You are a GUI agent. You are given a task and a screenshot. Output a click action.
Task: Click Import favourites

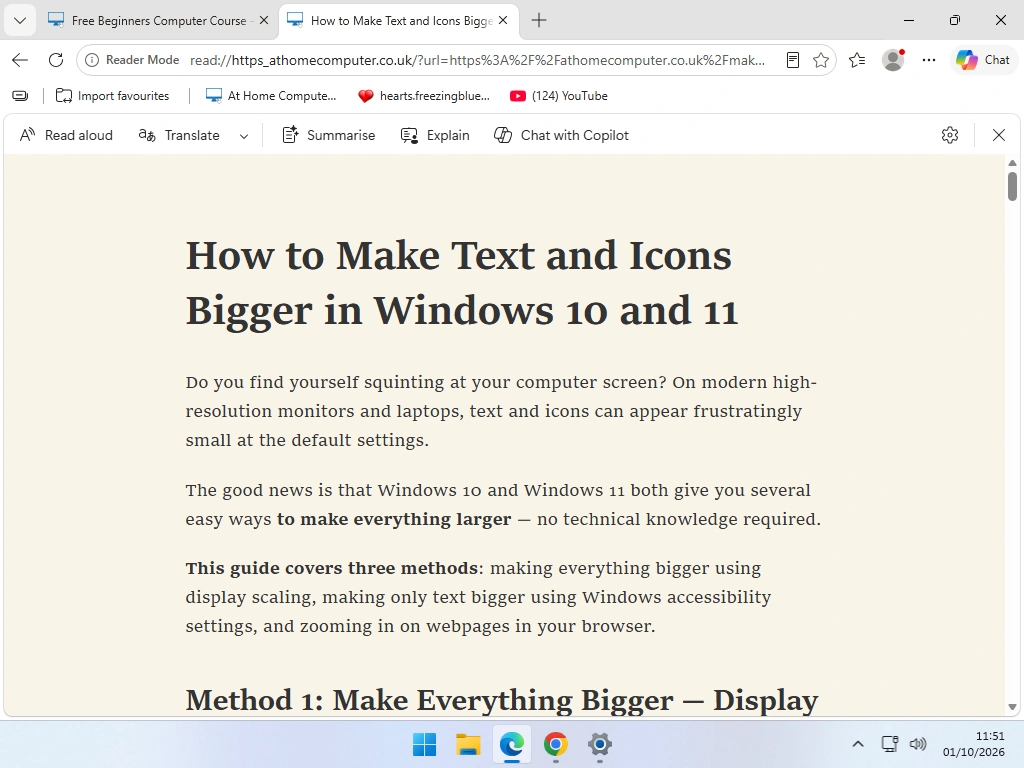pos(112,96)
